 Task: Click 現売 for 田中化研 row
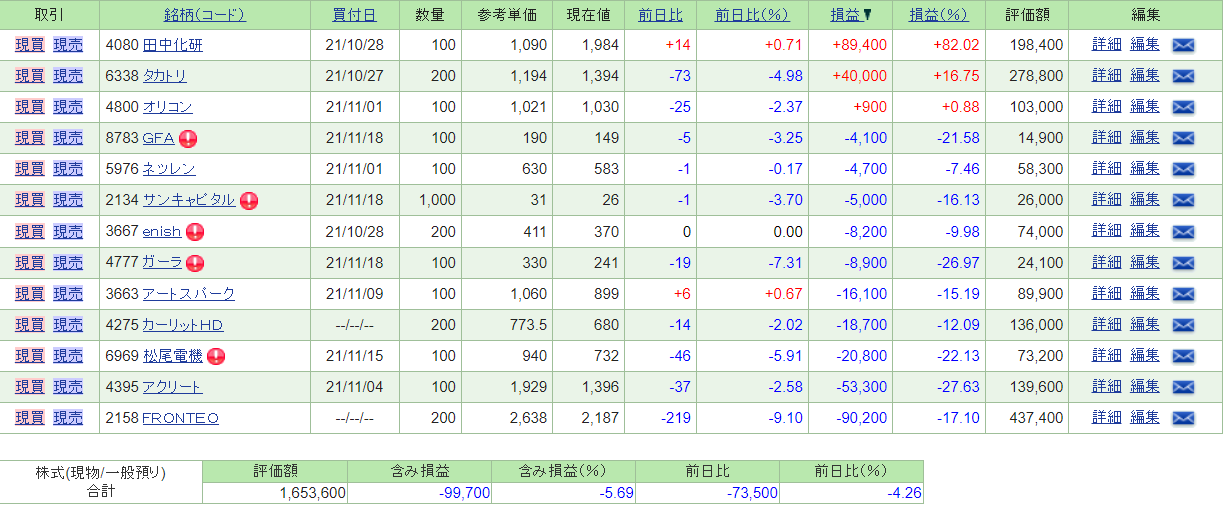point(68,45)
